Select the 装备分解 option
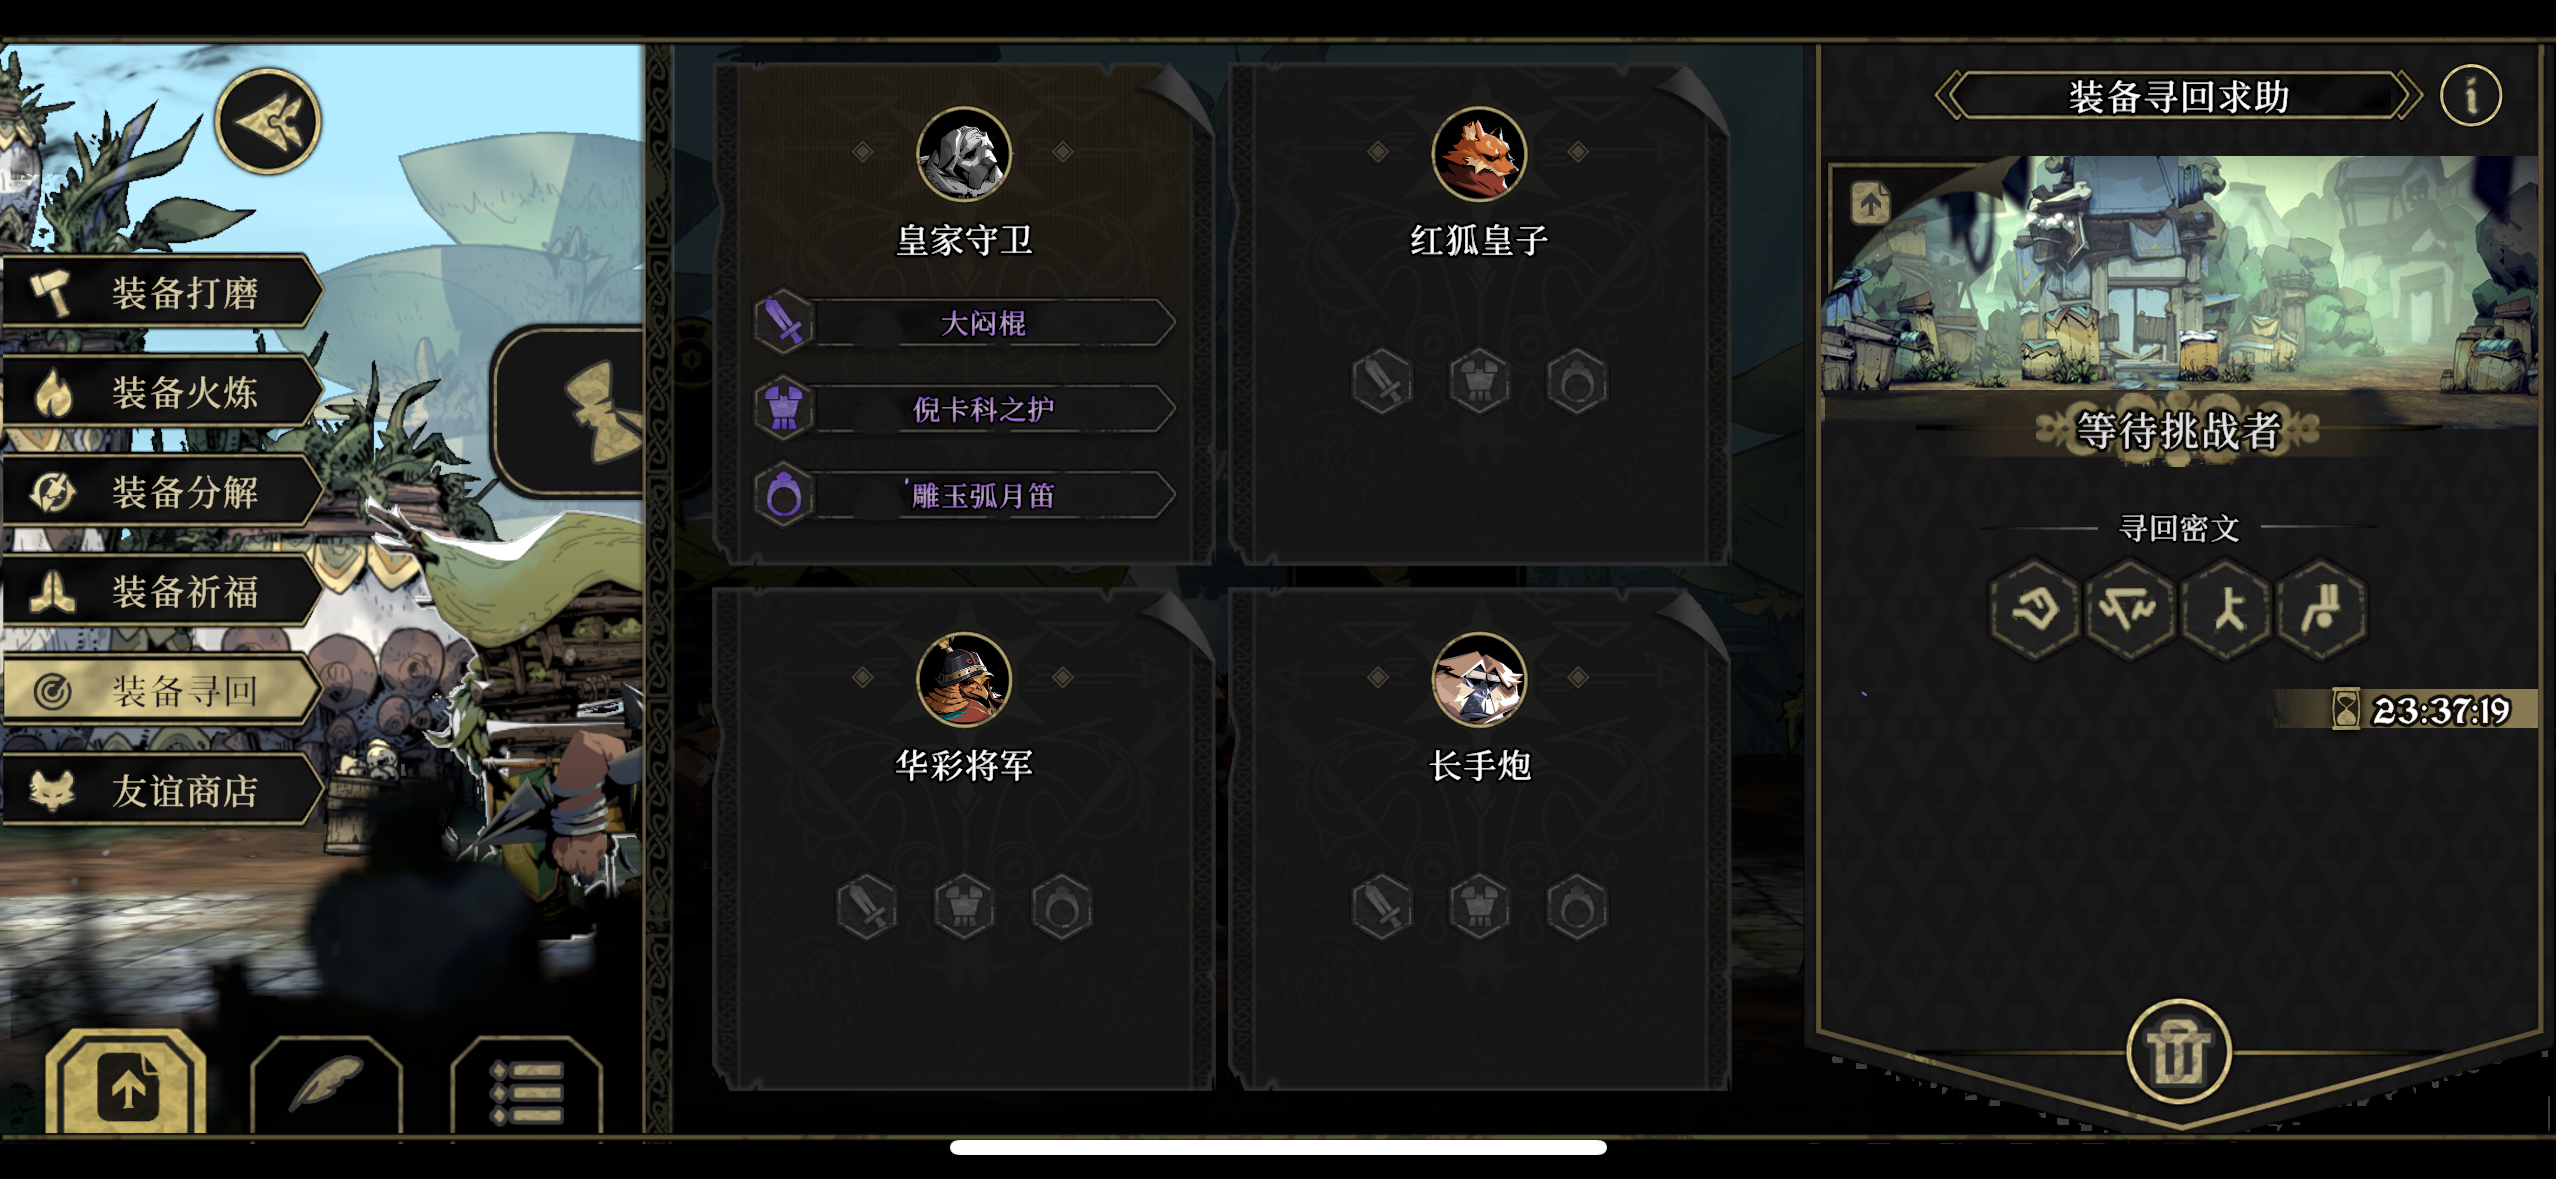The width and height of the screenshot is (2556, 1179). 162,492
